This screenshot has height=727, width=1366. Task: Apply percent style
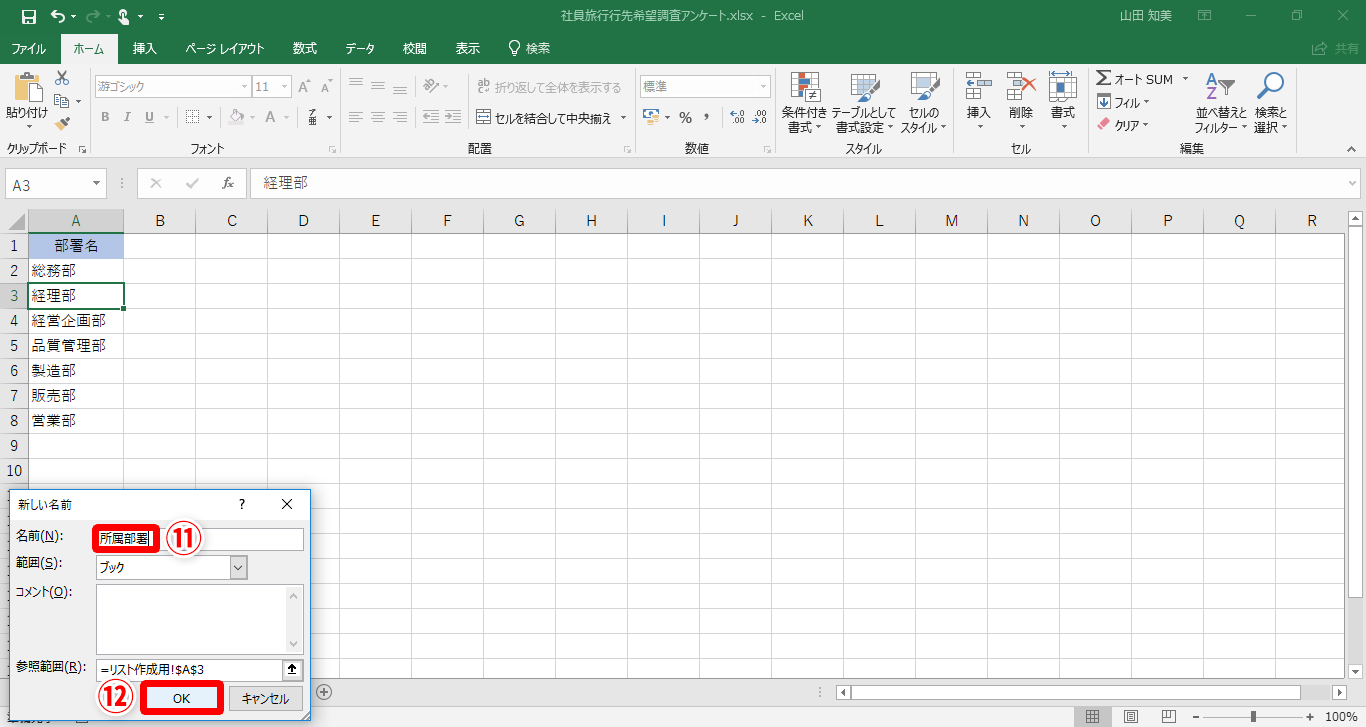click(x=685, y=117)
